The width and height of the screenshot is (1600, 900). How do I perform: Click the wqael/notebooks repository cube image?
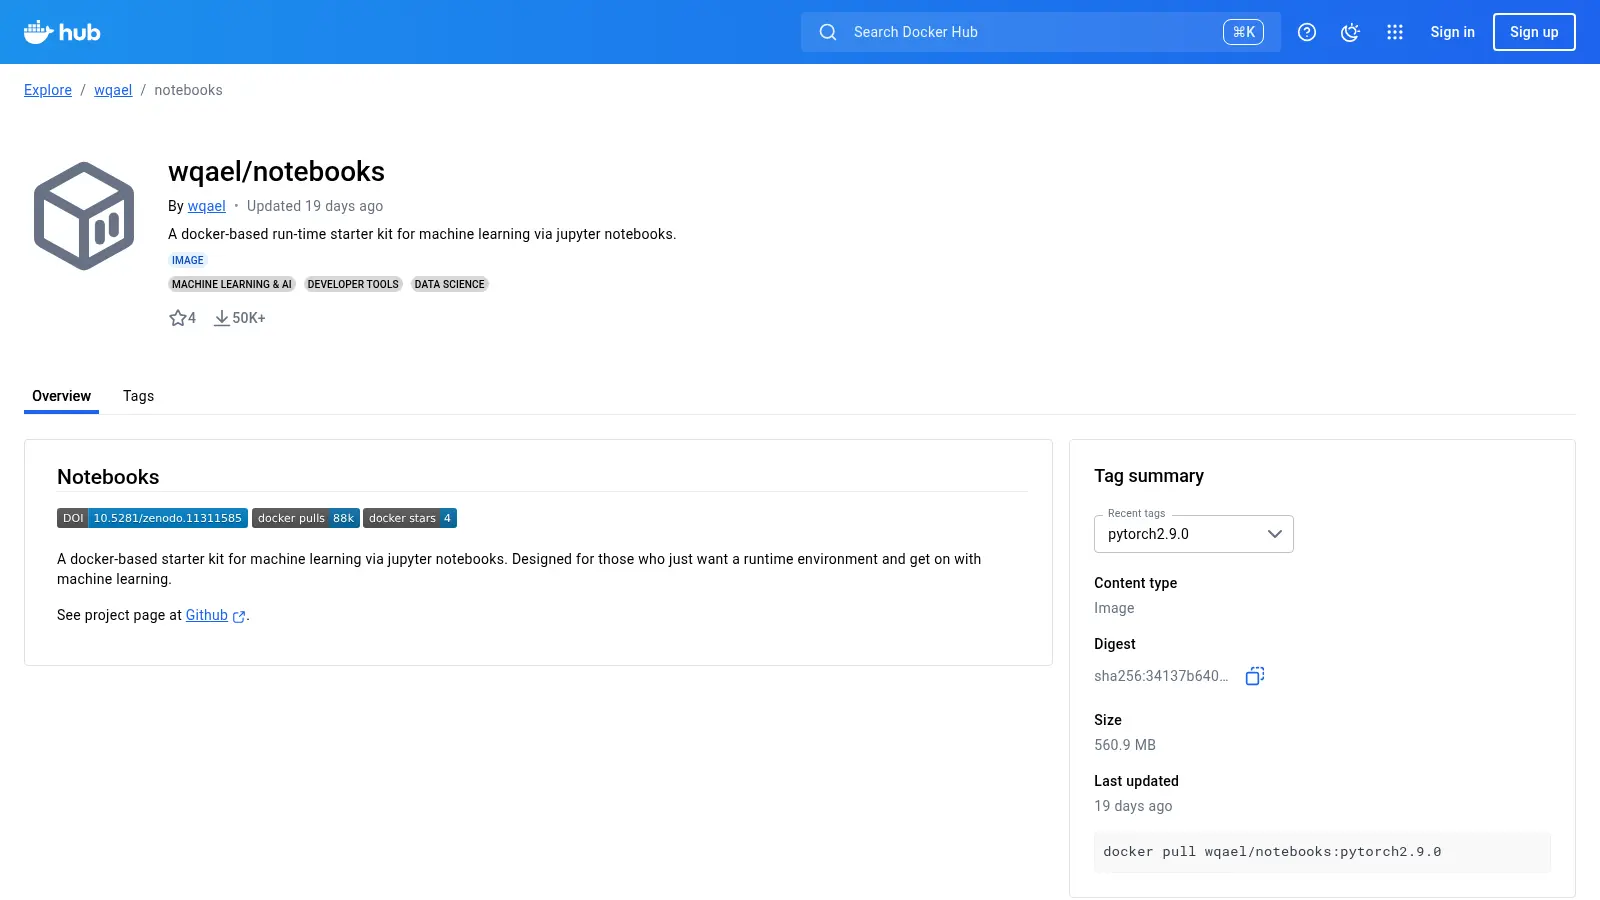84,216
